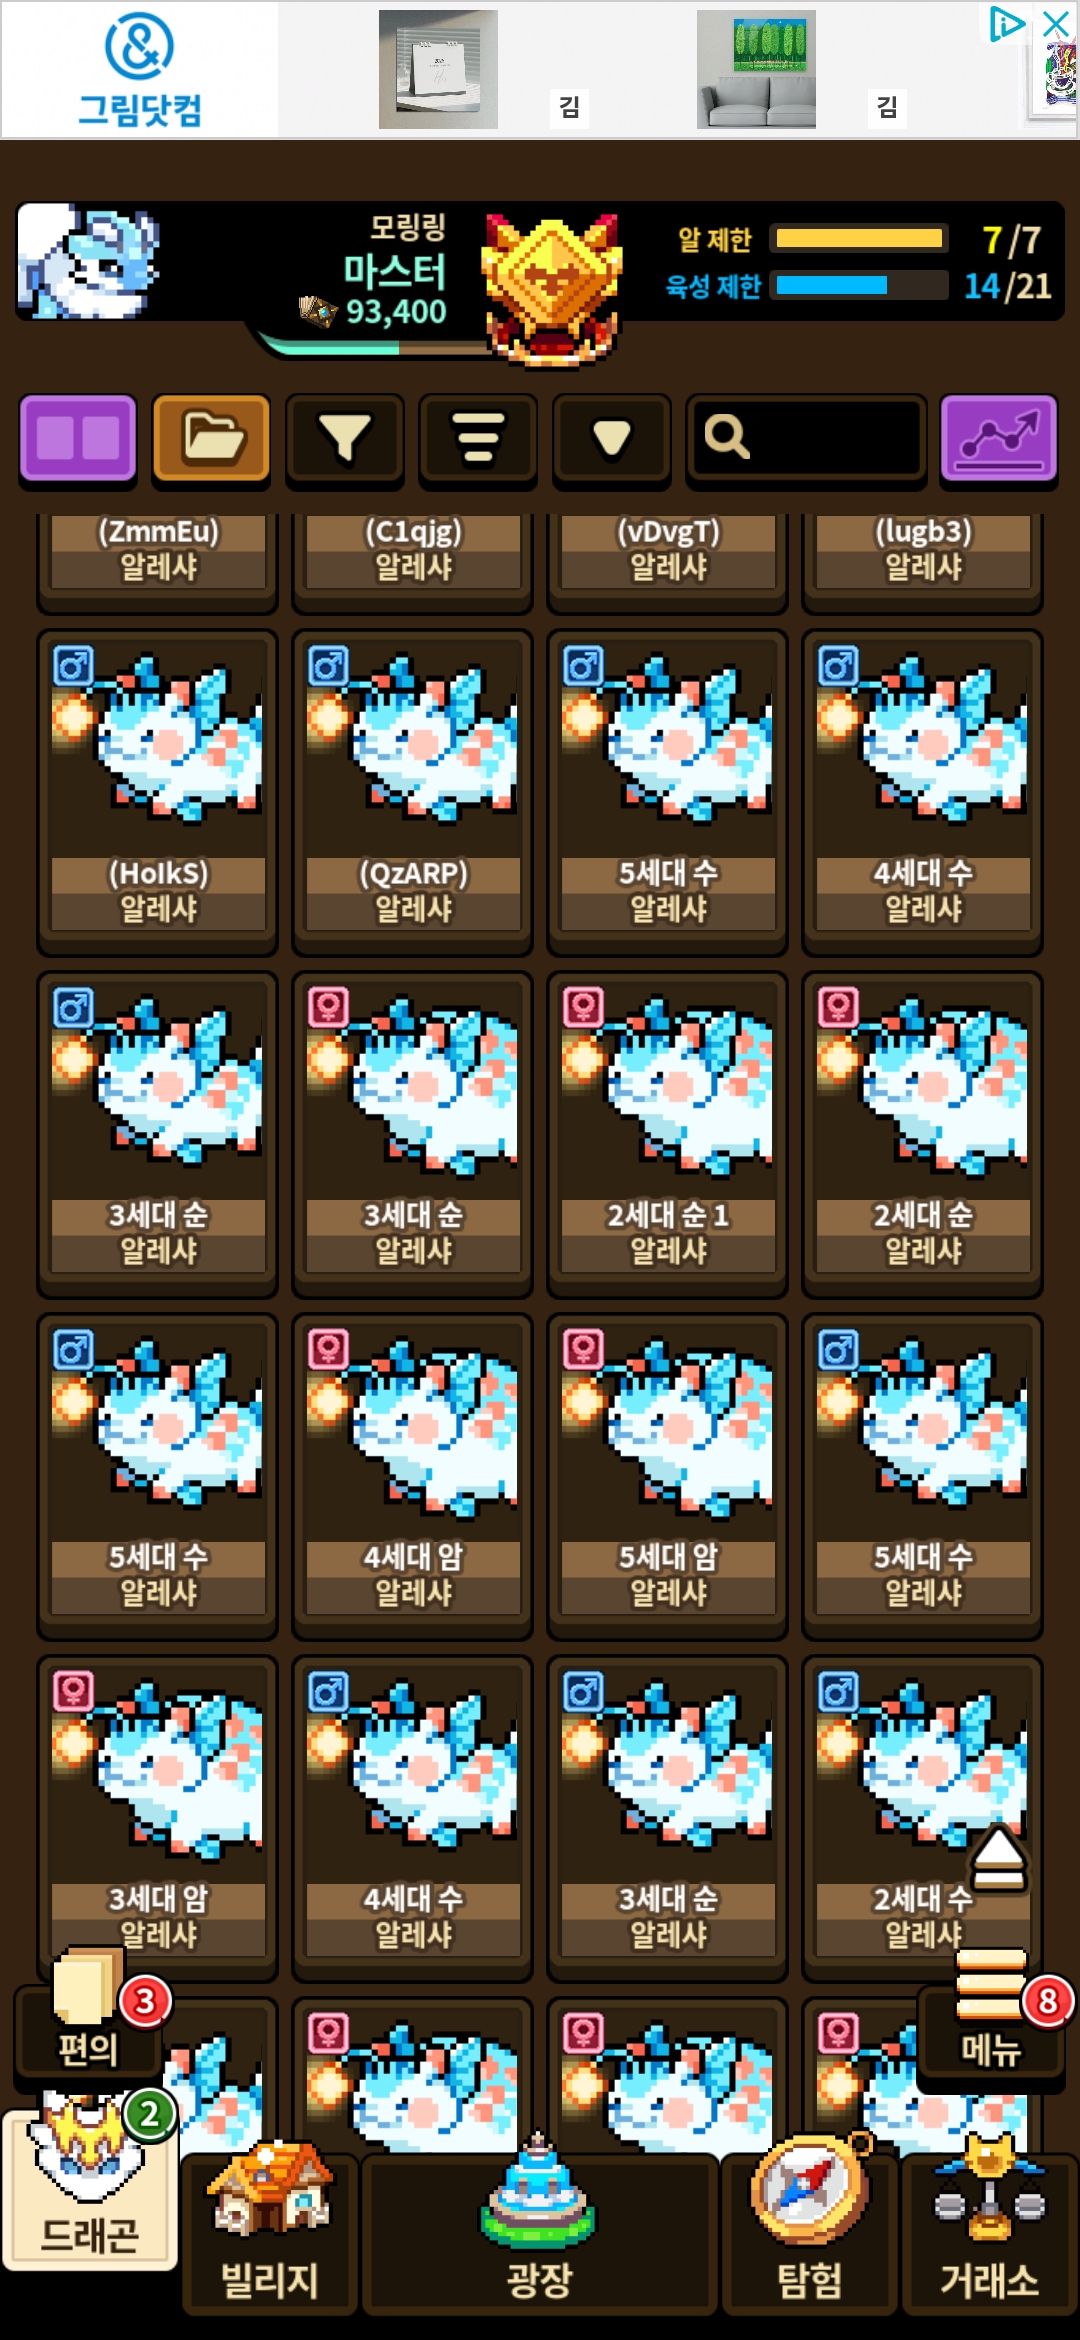The image size is (1080, 2340).
Task: Open the 탐험 compass icon
Action: pos(809,2232)
